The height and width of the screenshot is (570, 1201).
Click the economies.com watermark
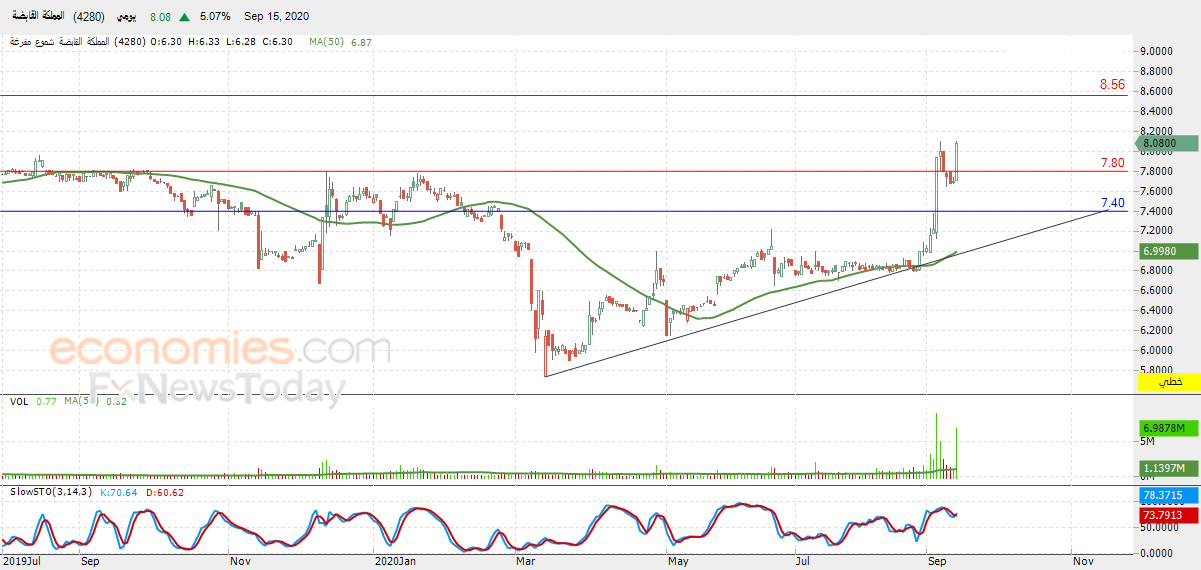coord(220,350)
